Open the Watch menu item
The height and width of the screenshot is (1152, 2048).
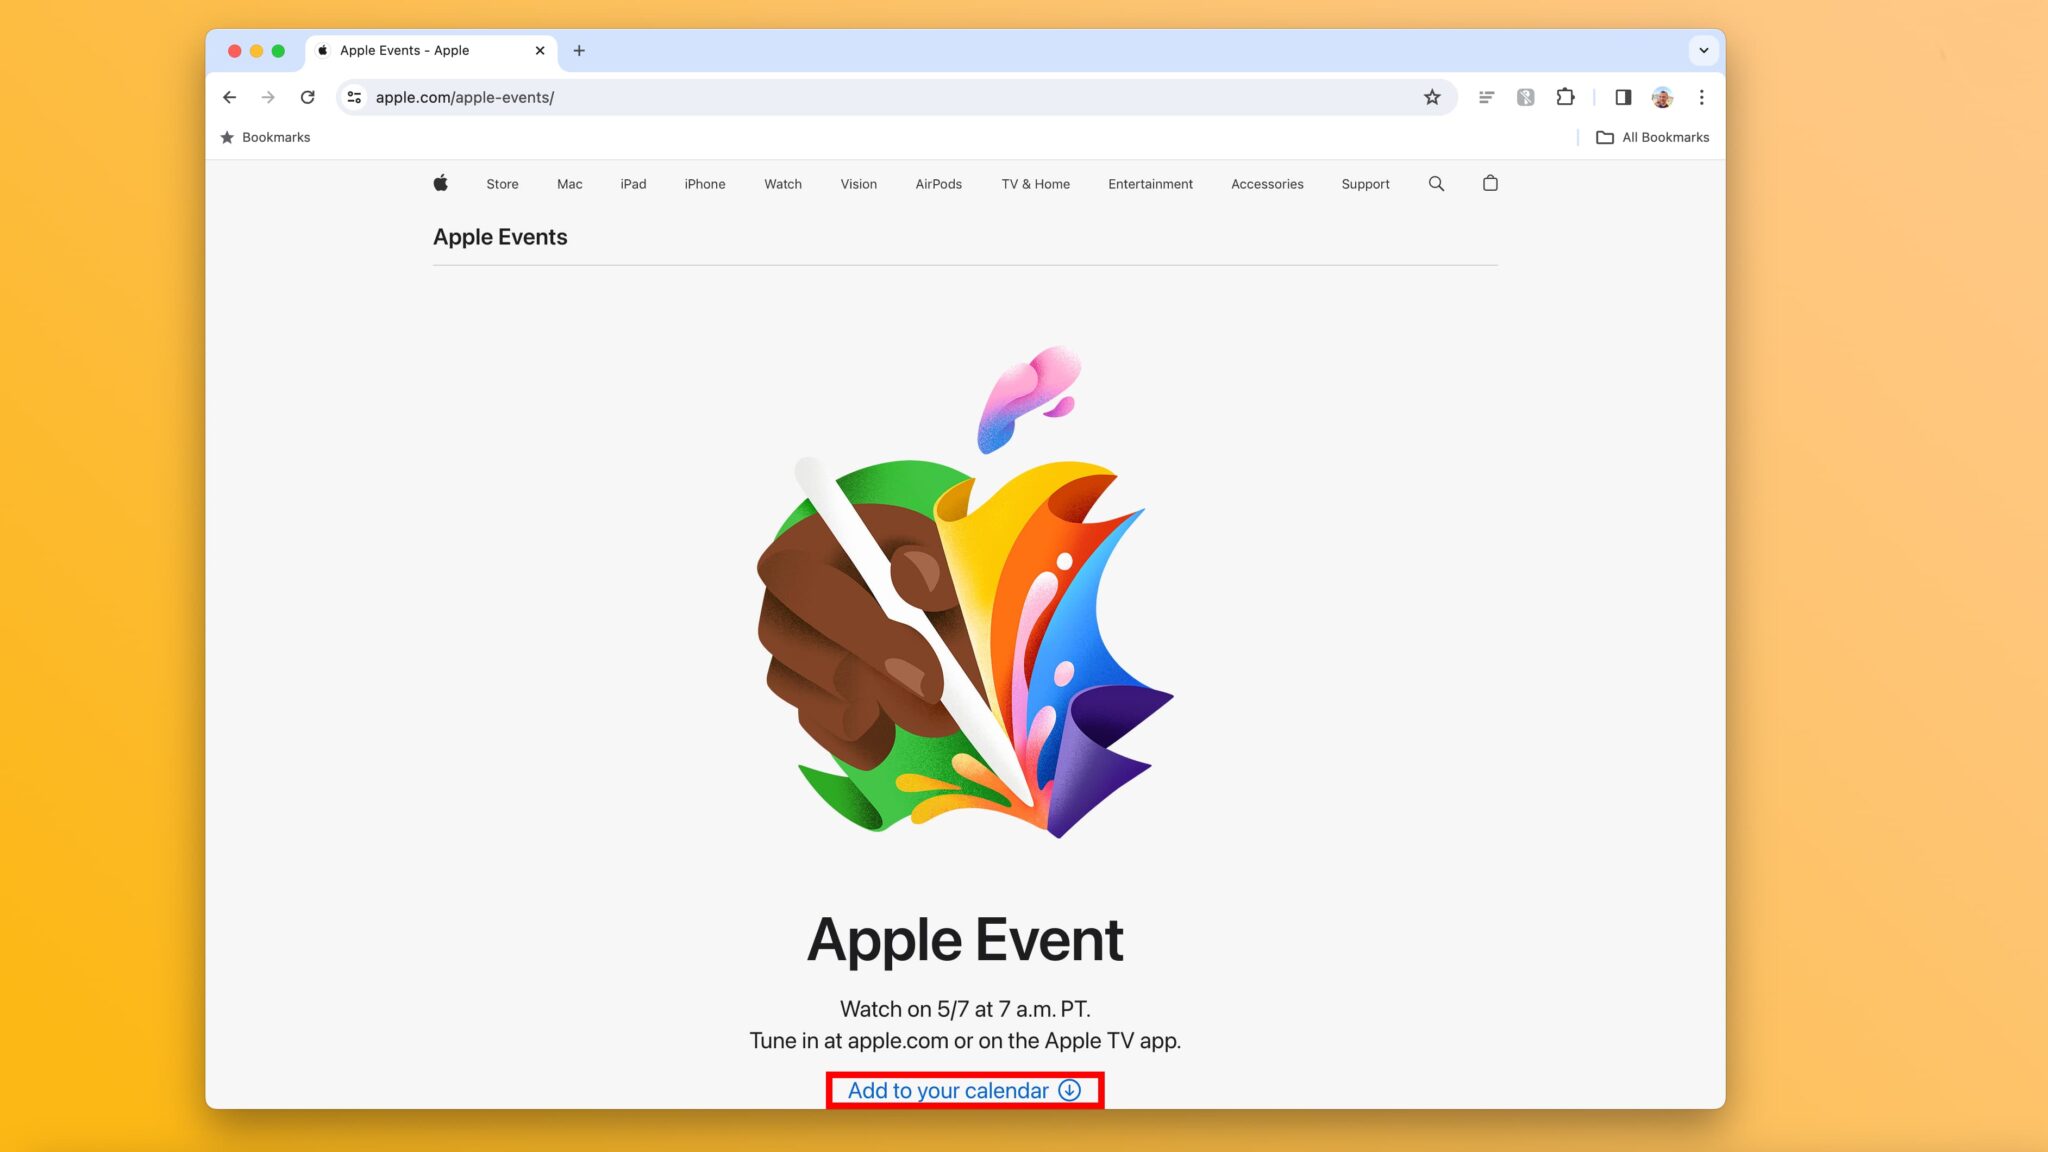coord(783,184)
